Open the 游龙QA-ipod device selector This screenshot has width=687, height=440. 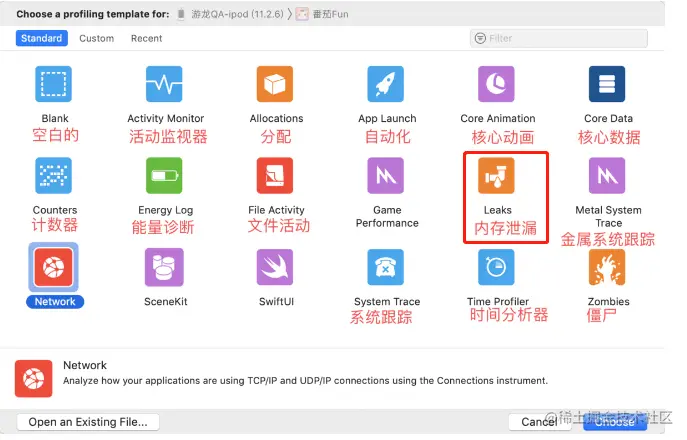click(237, 14)
